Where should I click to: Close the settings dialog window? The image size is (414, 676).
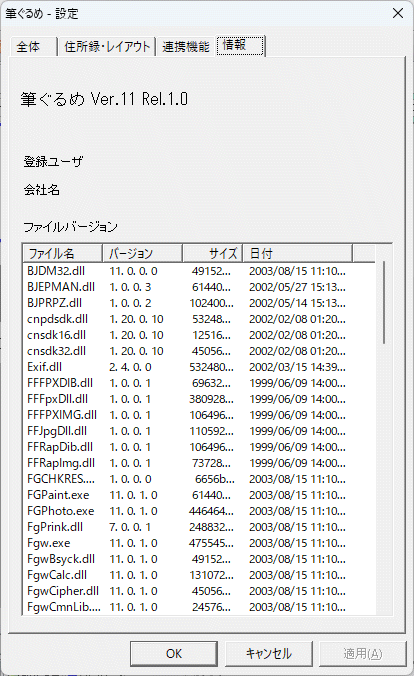tap(398, 13)
